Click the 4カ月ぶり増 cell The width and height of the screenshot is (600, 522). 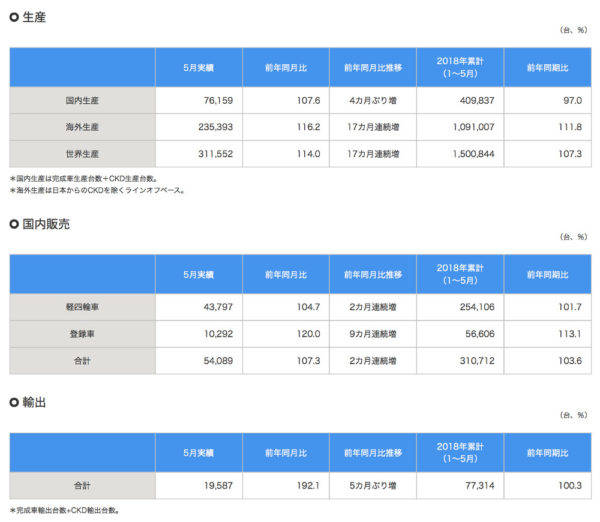(373, 101)
